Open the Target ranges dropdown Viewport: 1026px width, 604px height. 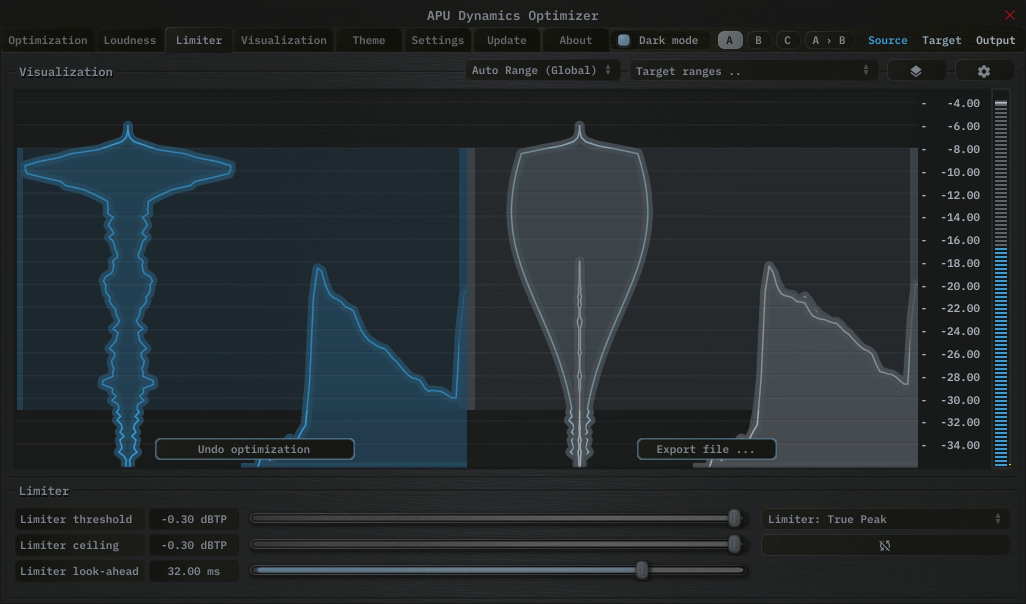(753, 71)
